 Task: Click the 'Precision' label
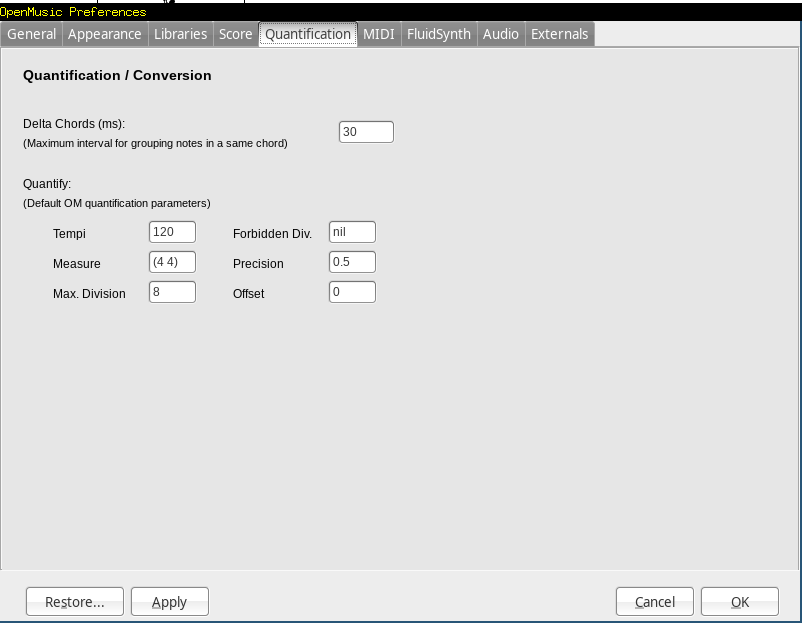point(258,264)
